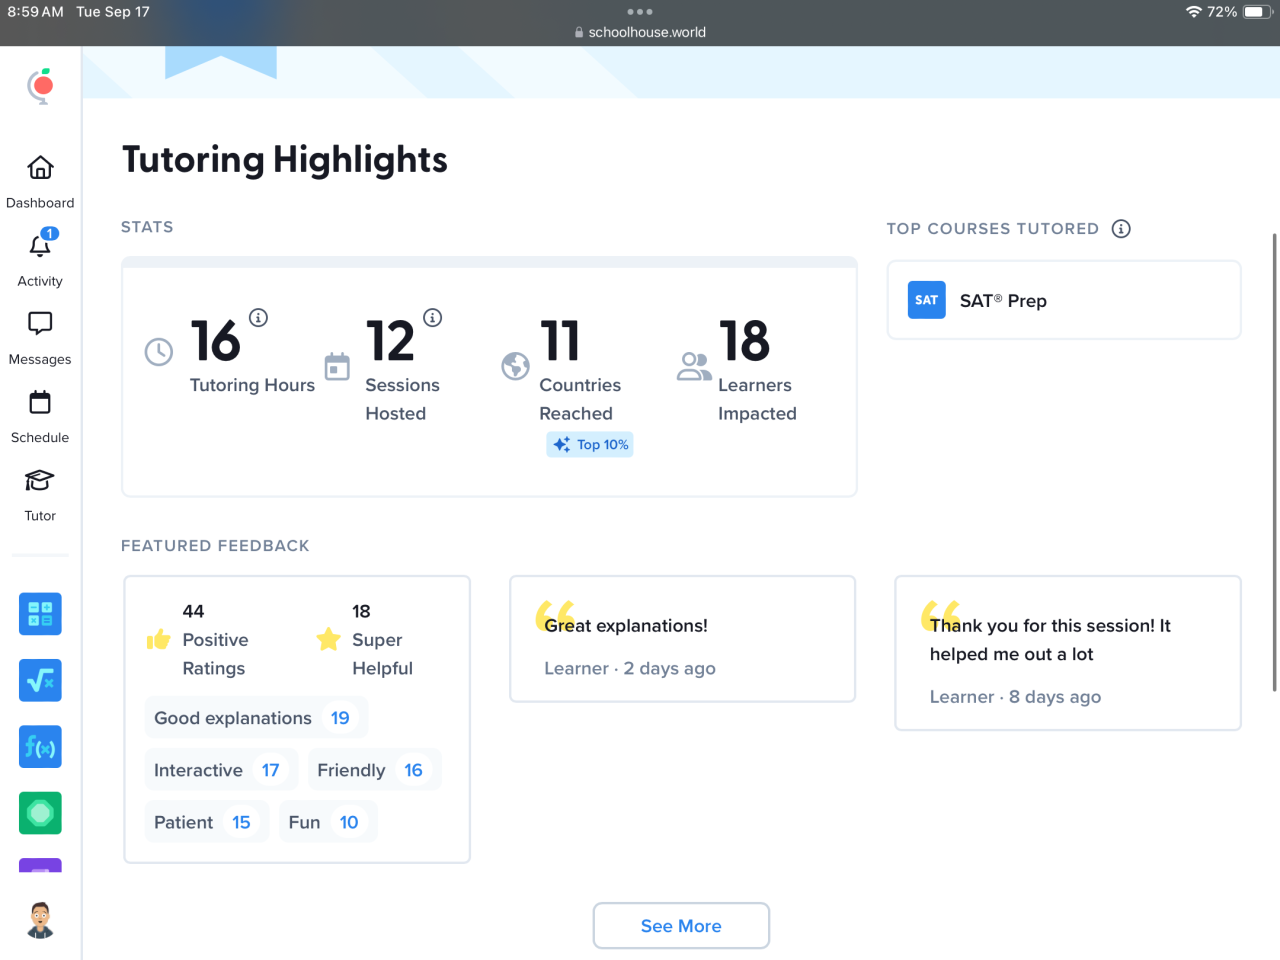Select the Friendly feedback tag
1280x960 pixels.
click(374, 770)
